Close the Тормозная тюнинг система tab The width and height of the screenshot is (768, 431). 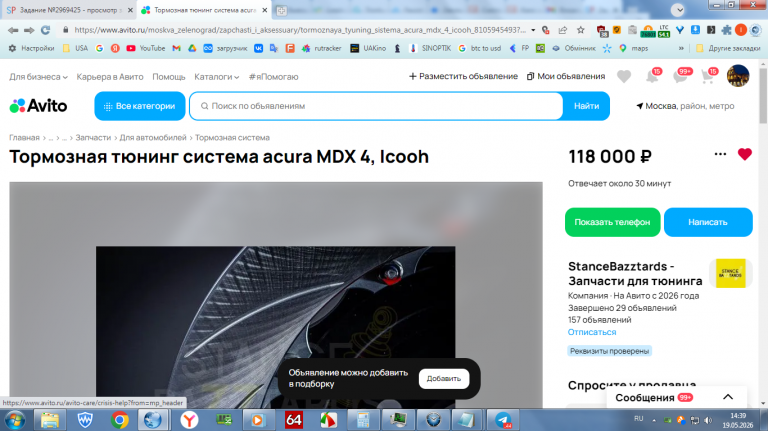(264, 10)
